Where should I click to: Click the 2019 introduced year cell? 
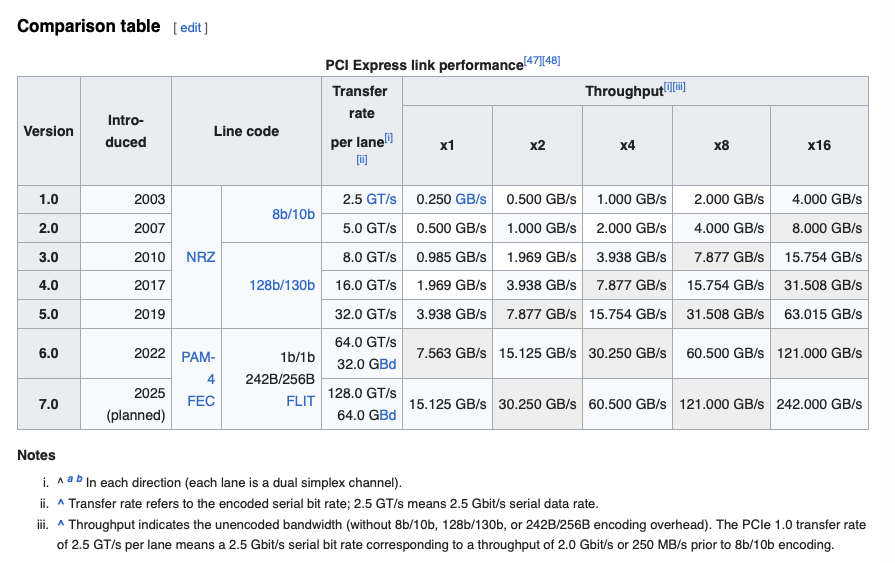(126, 314)
